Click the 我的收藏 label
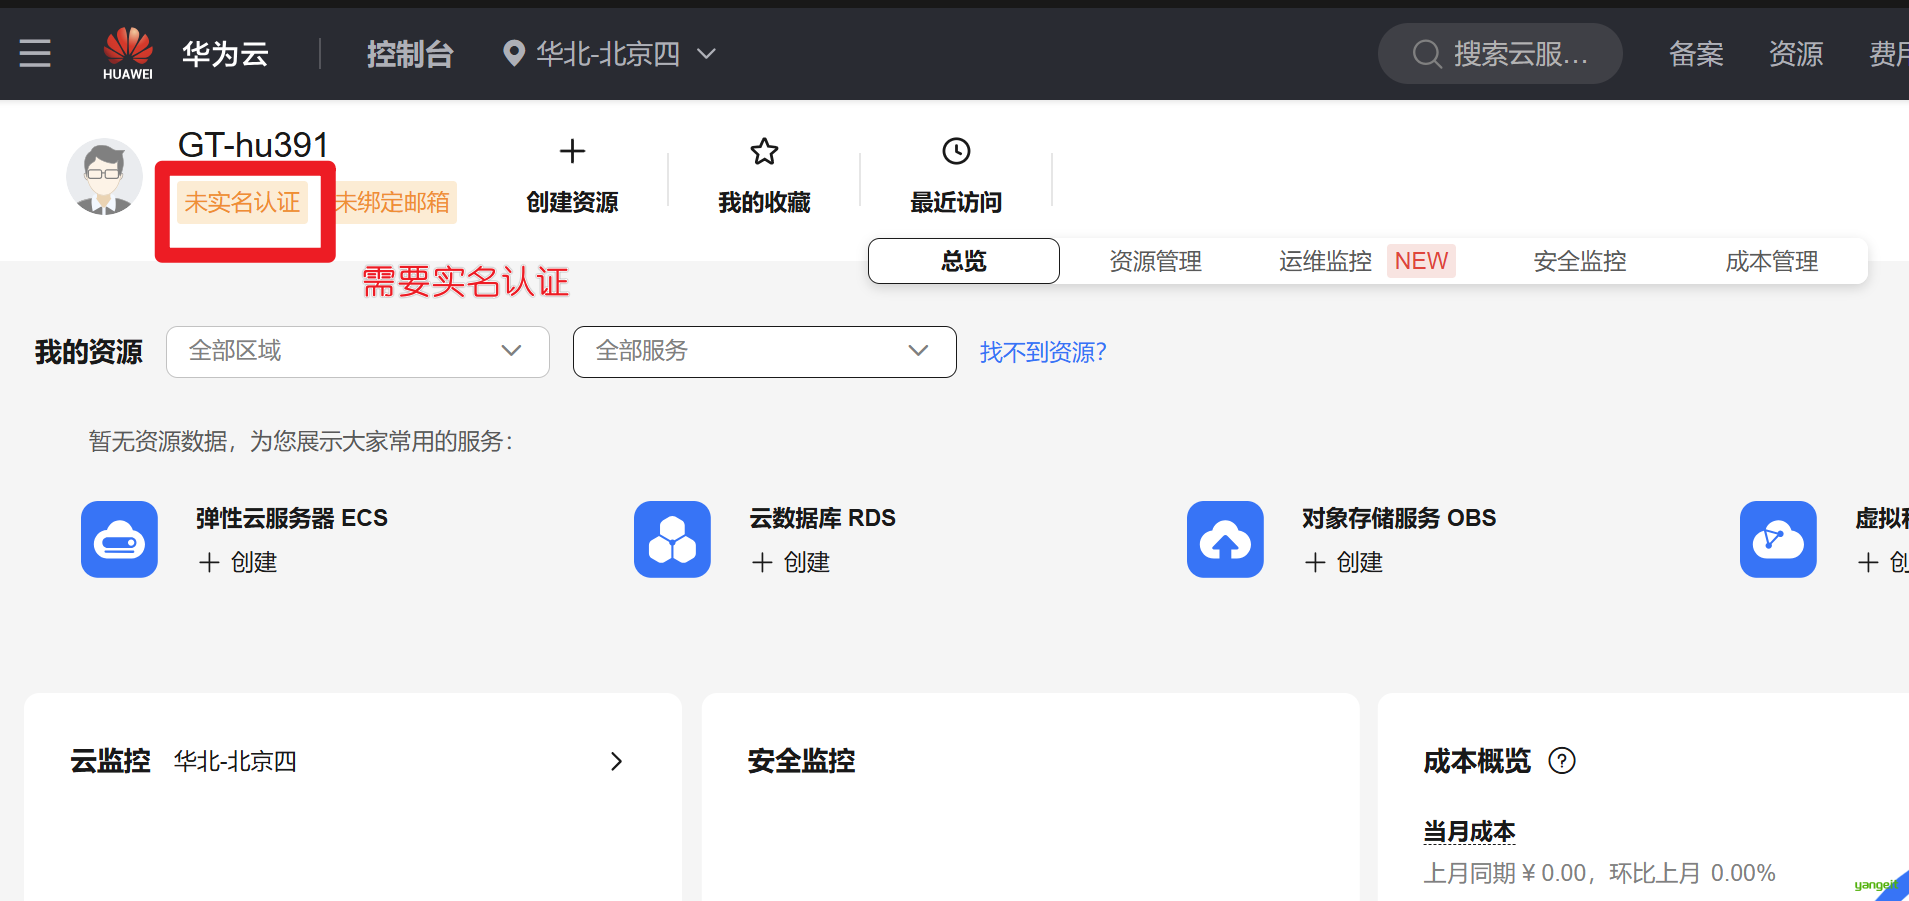 tap(764, 202)
